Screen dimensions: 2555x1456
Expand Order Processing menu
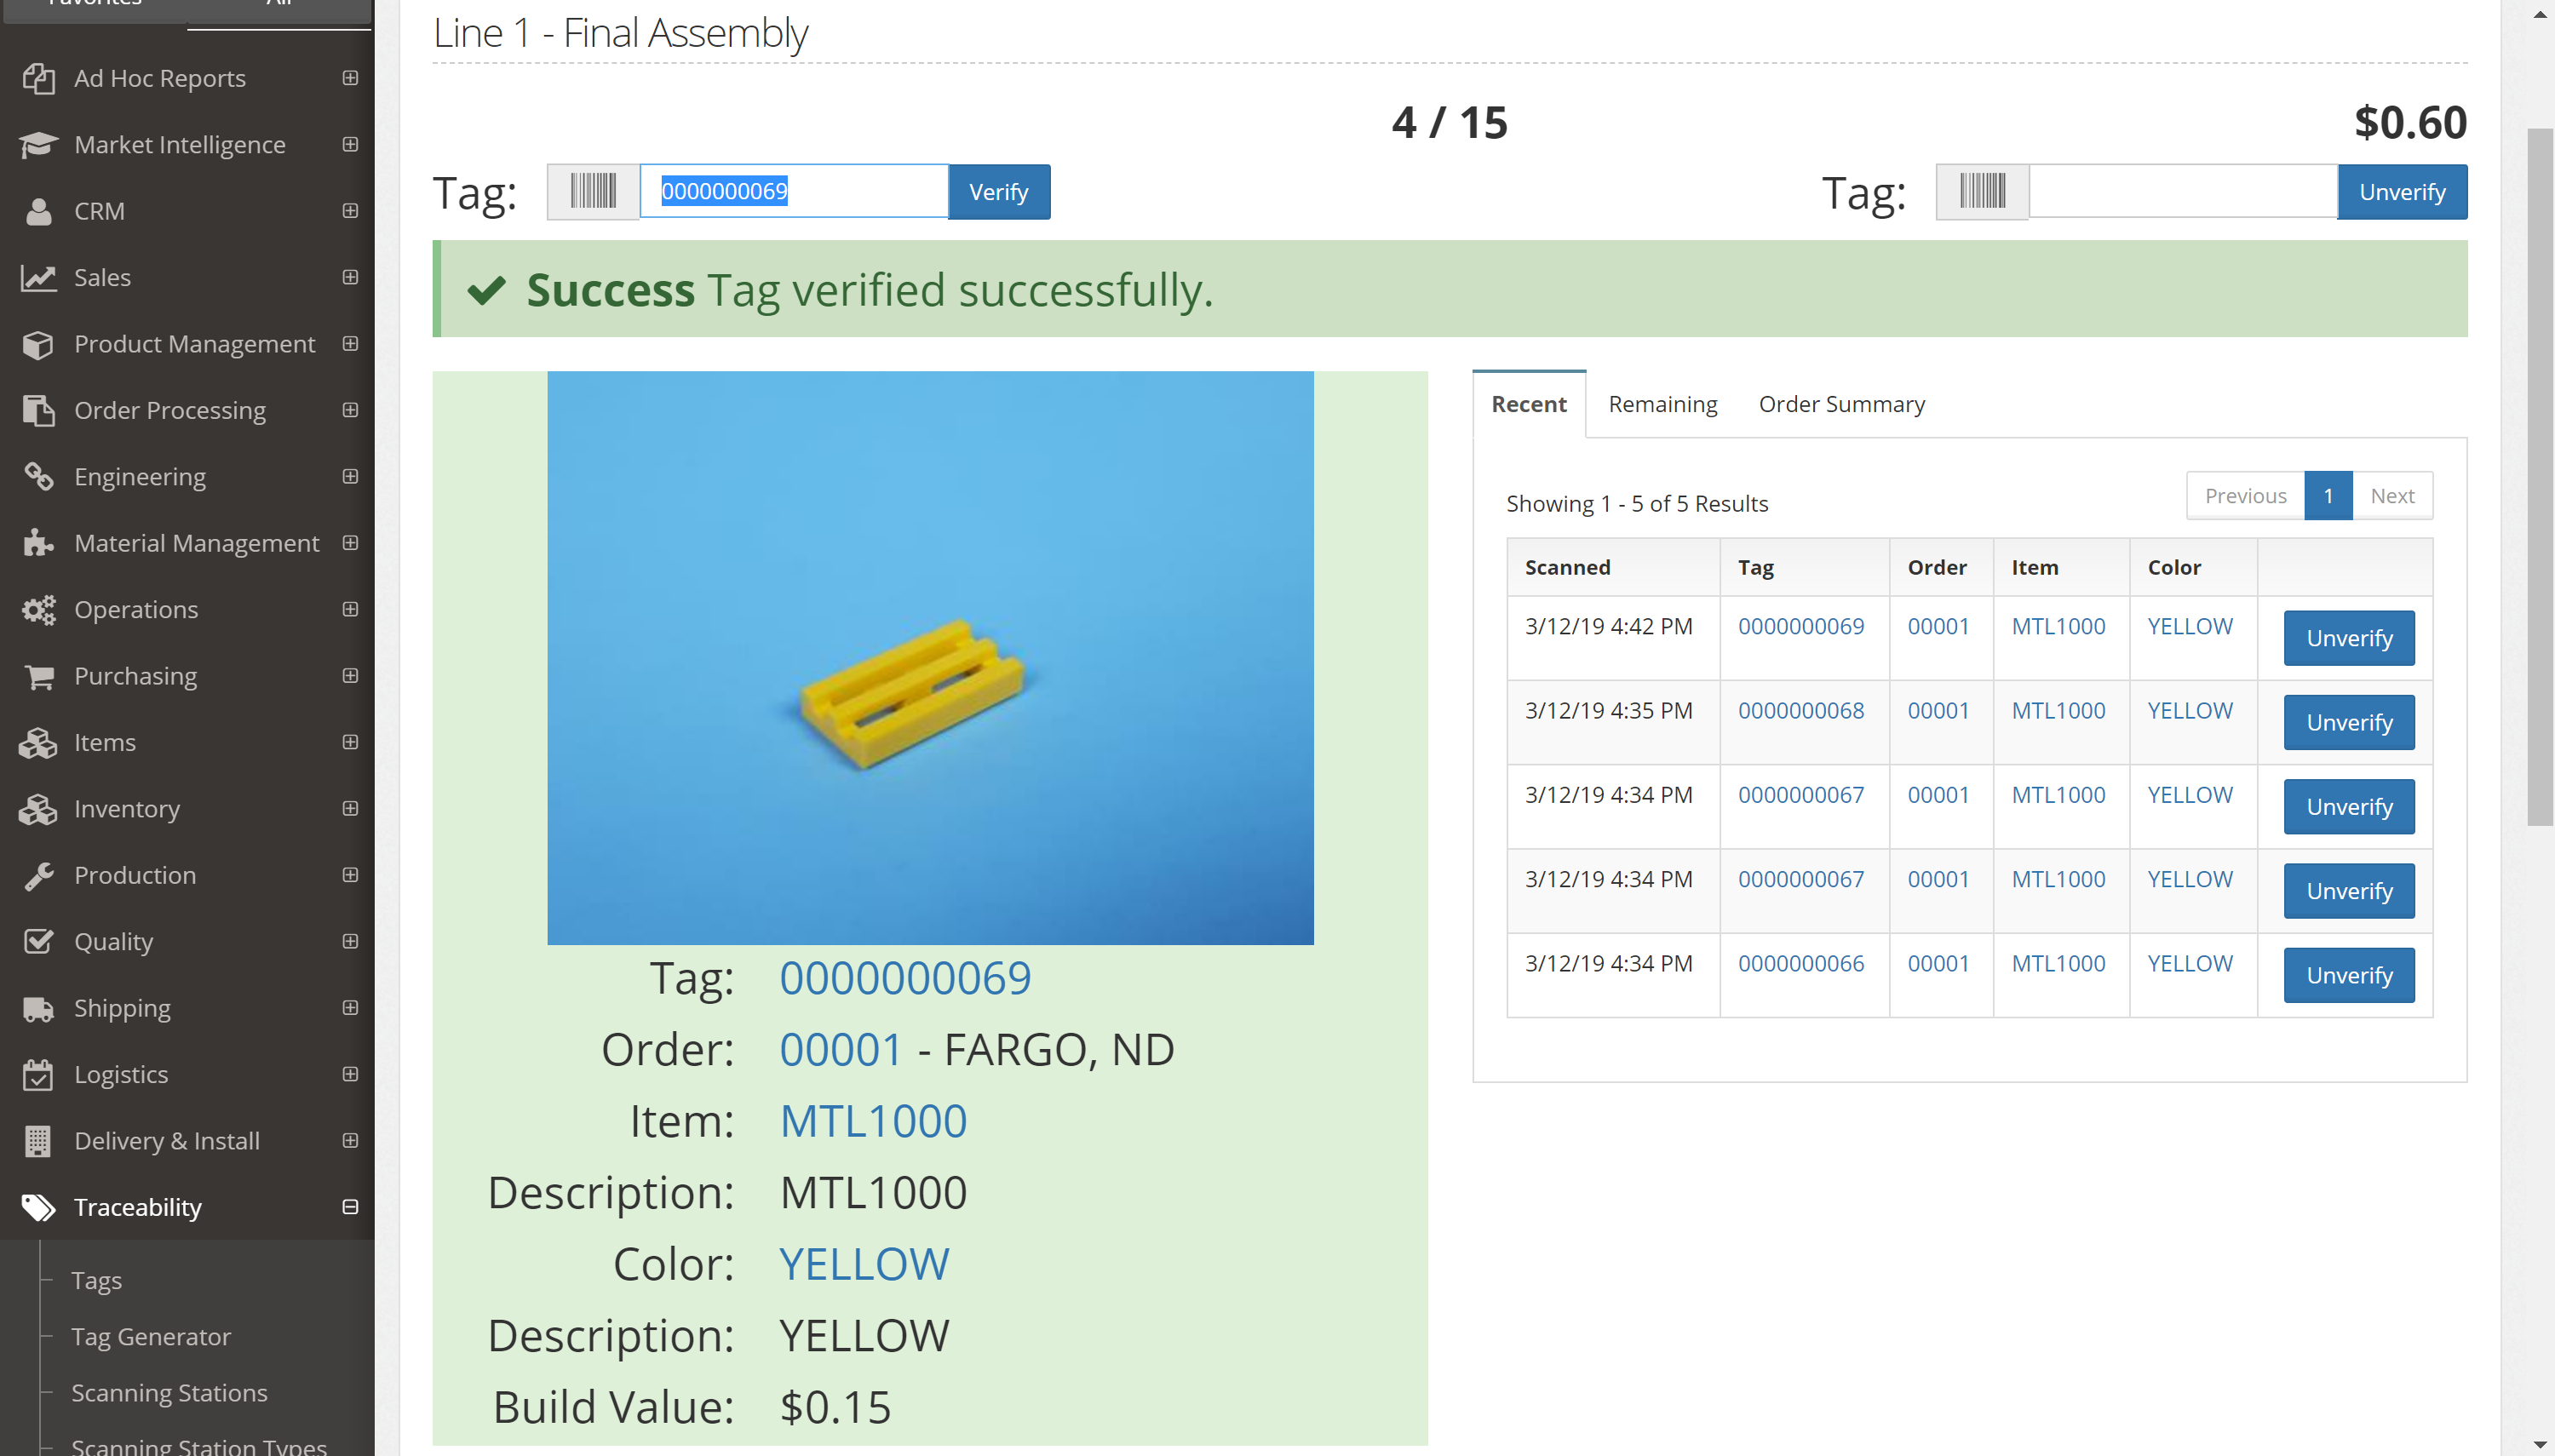pos(350,410)
